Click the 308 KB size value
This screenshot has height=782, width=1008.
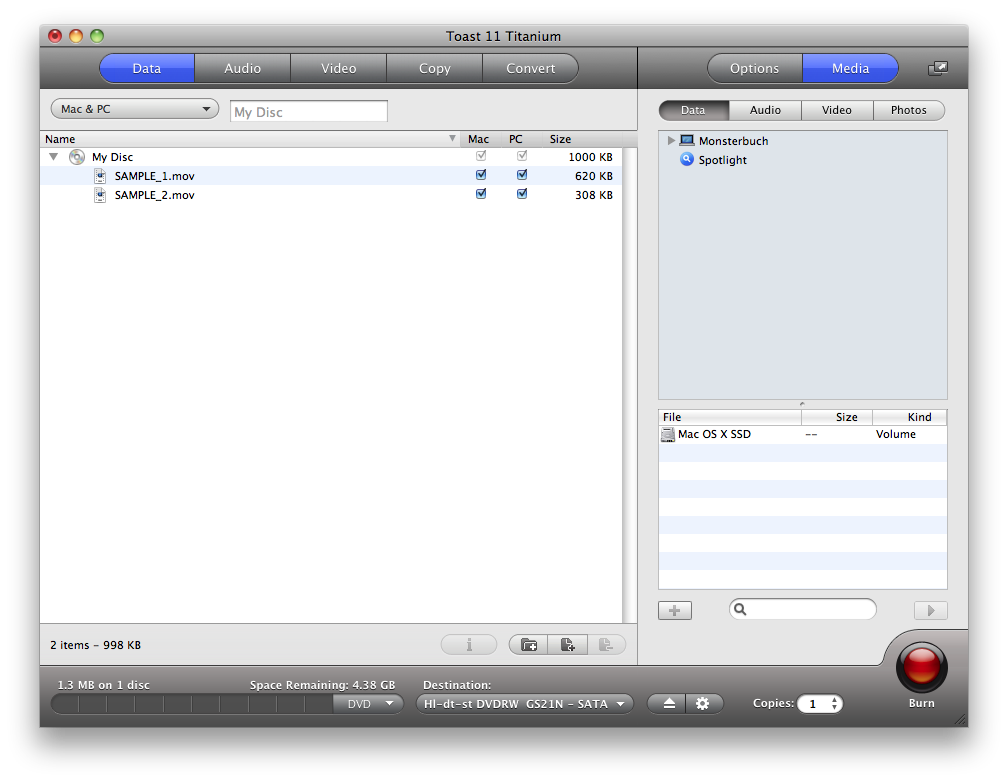pyautogui.click(x=593, y=195)
